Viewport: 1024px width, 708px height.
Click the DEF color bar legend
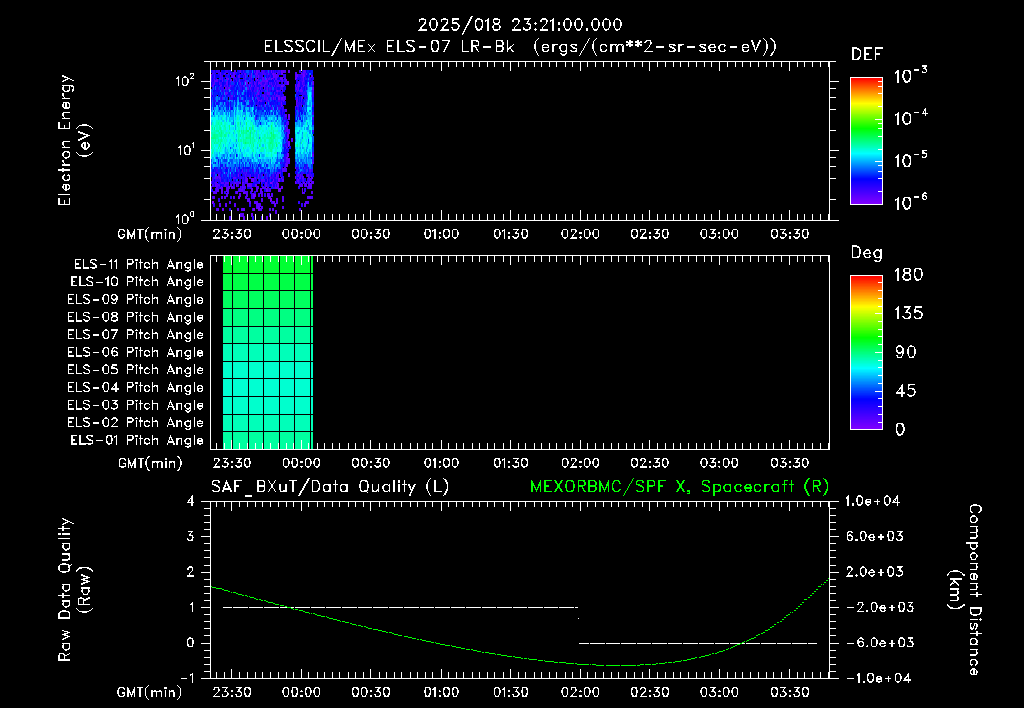(866, 141)
